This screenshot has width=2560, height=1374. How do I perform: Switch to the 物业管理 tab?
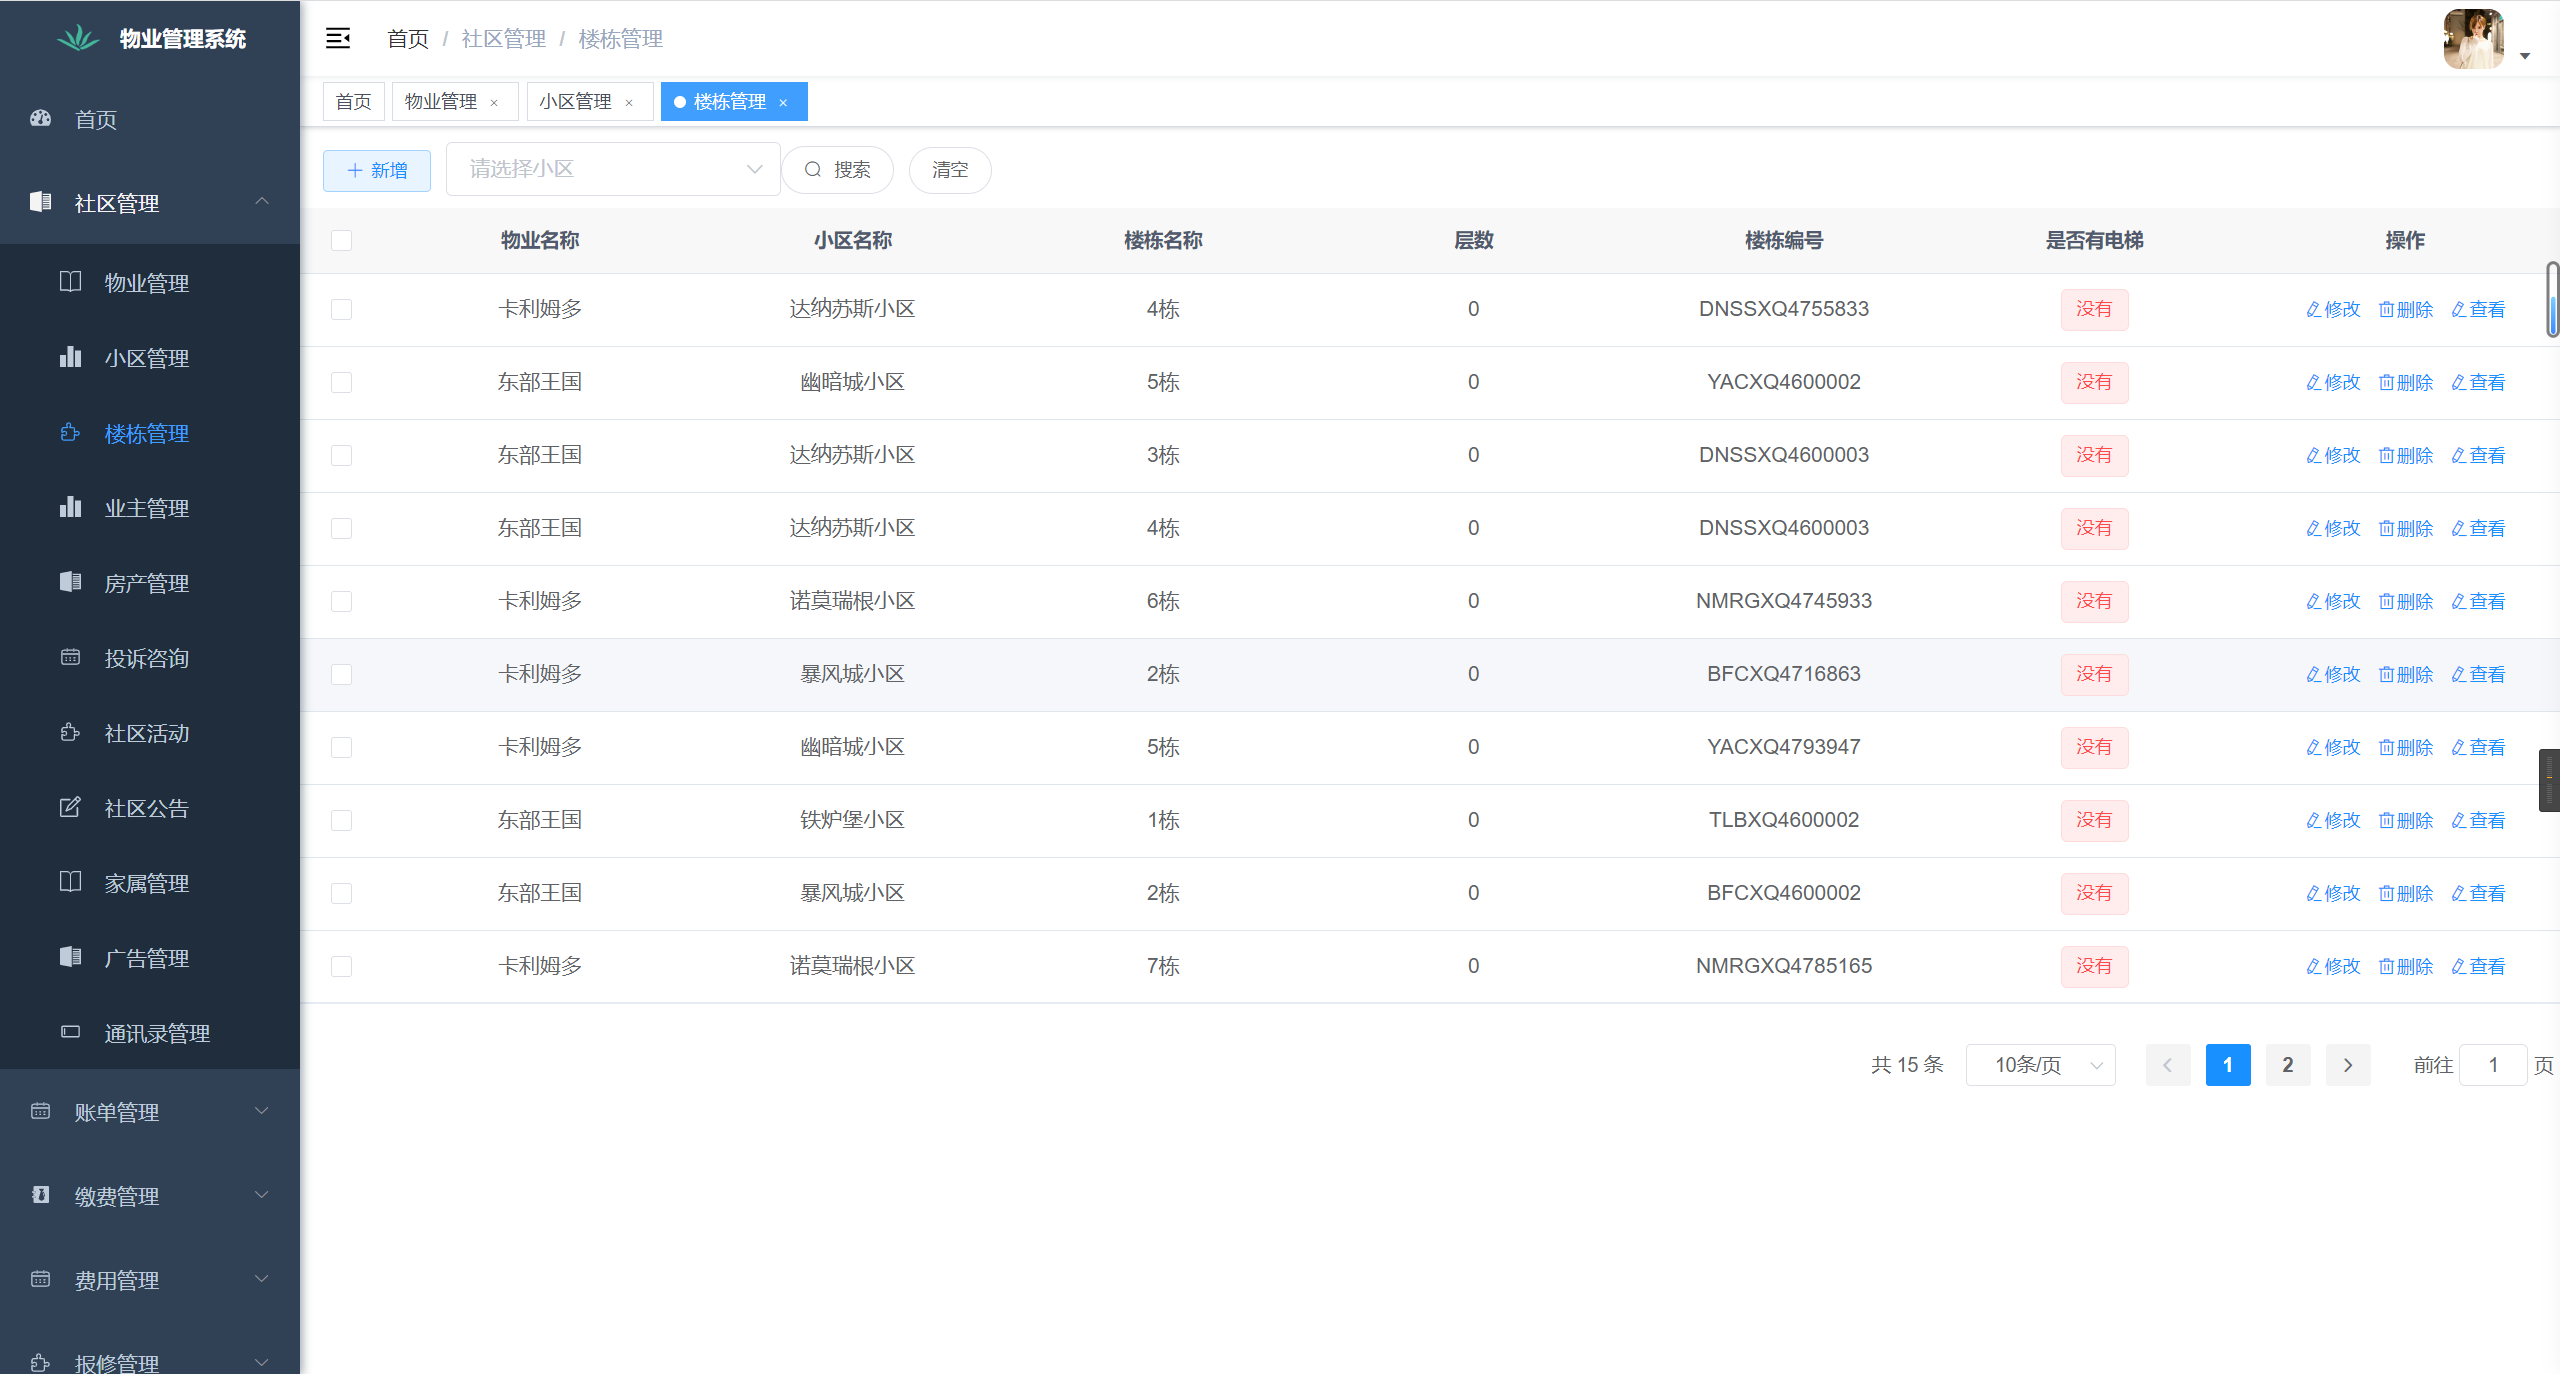tap(441, 102)
